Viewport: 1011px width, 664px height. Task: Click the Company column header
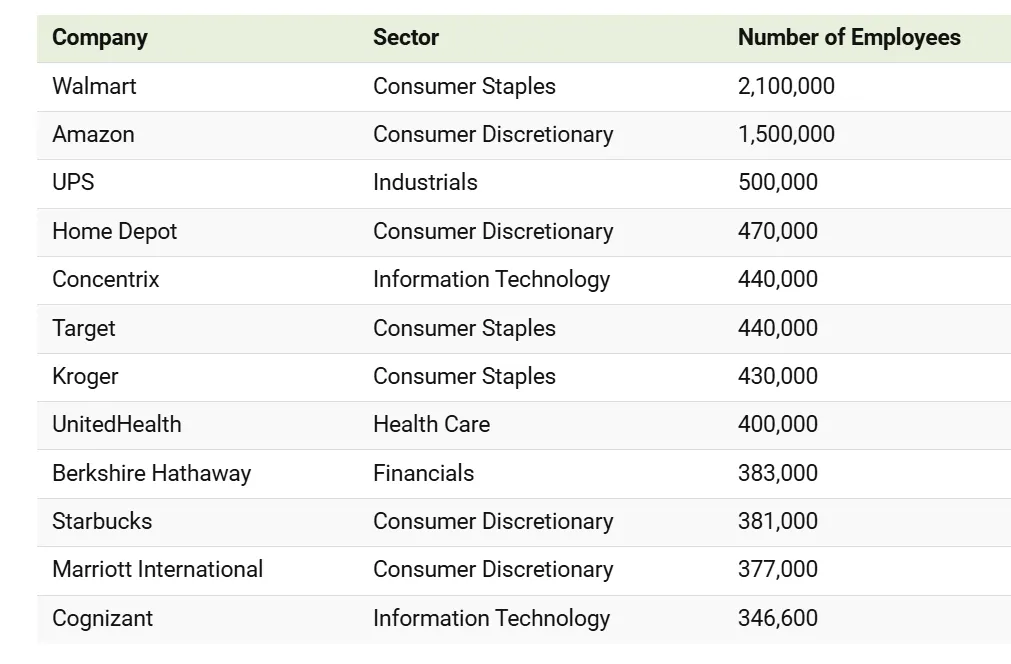click(x=100, y=38)
